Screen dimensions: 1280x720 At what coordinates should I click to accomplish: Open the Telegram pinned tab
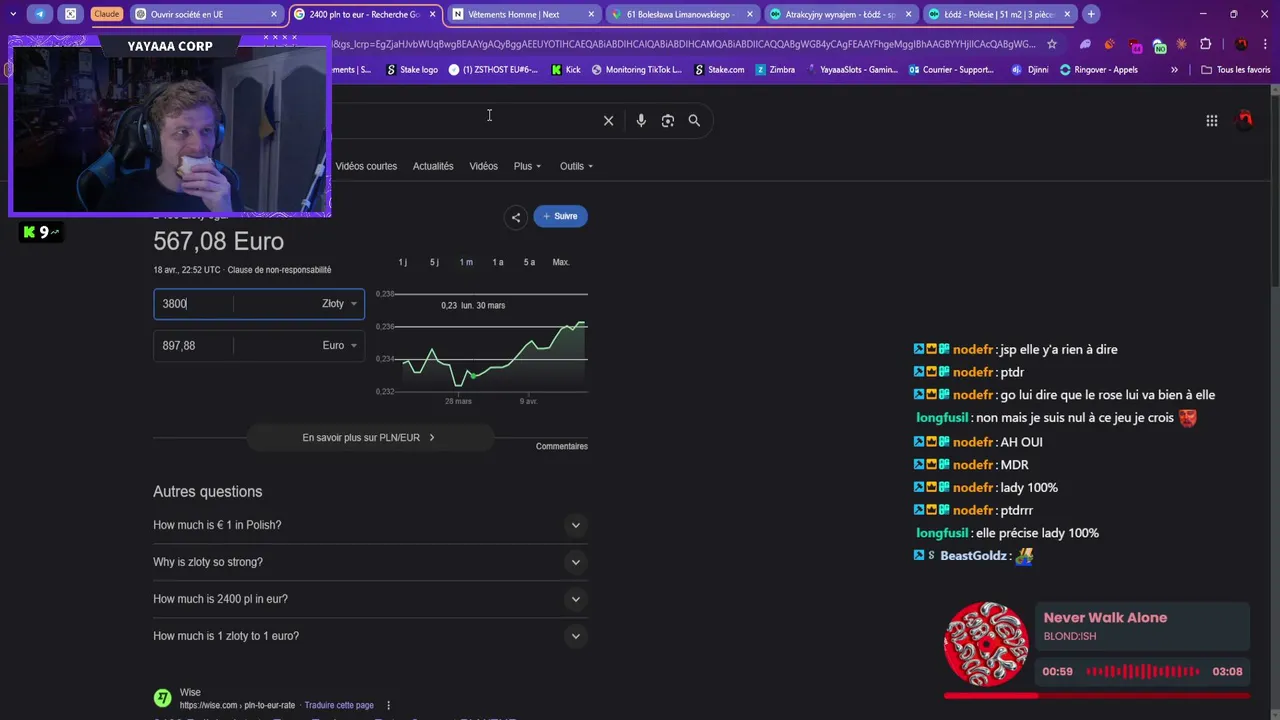coord(40,14)
